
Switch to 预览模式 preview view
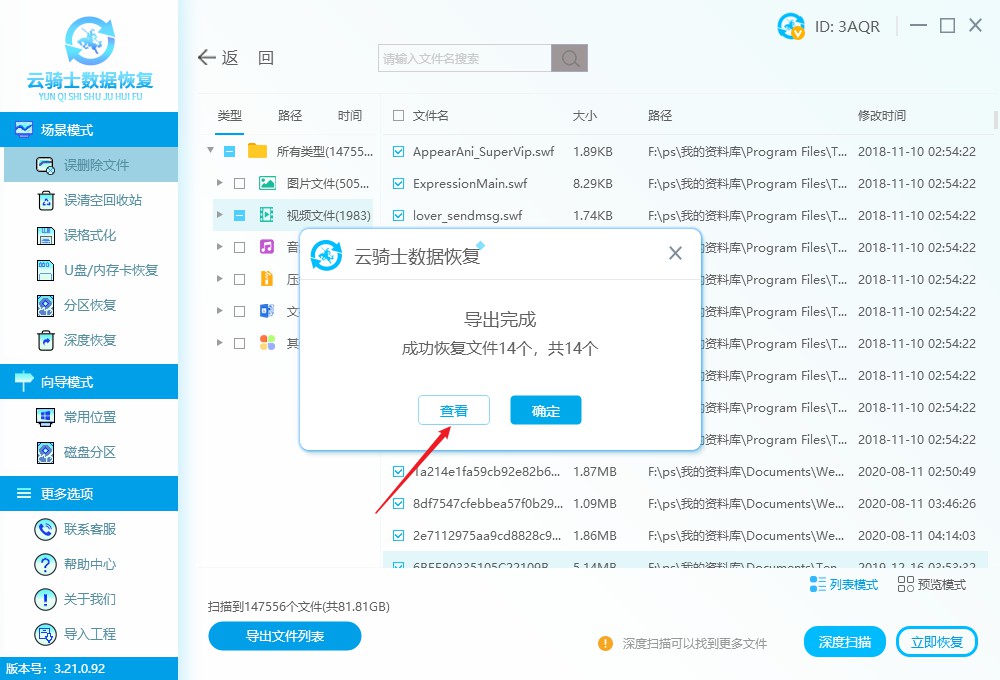coord(931,584)
